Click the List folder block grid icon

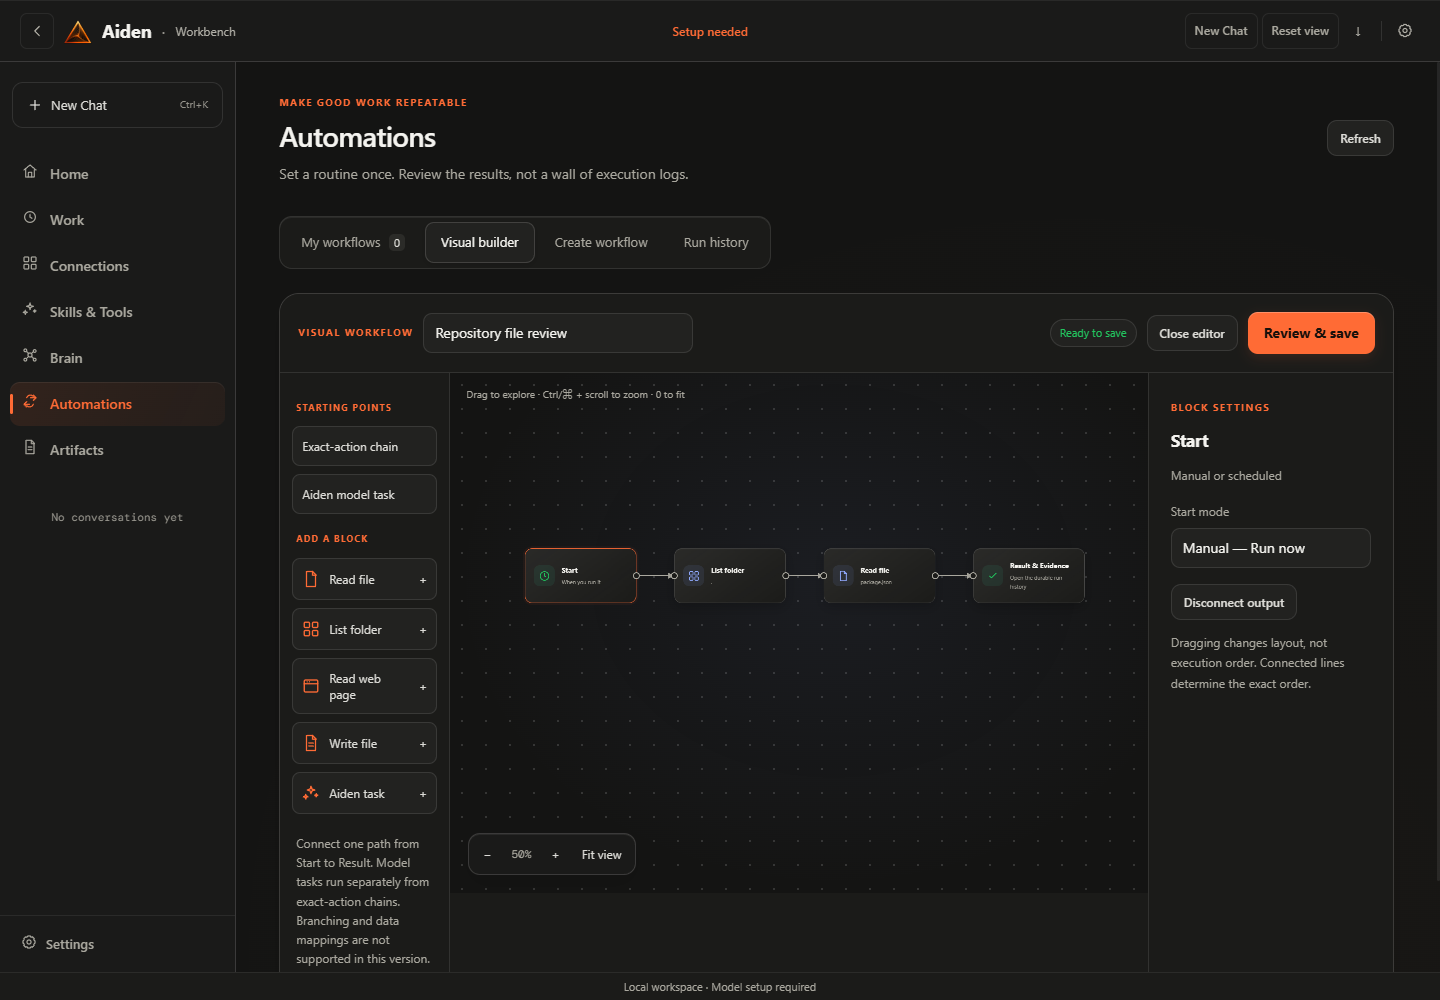[x=311, y=629]
